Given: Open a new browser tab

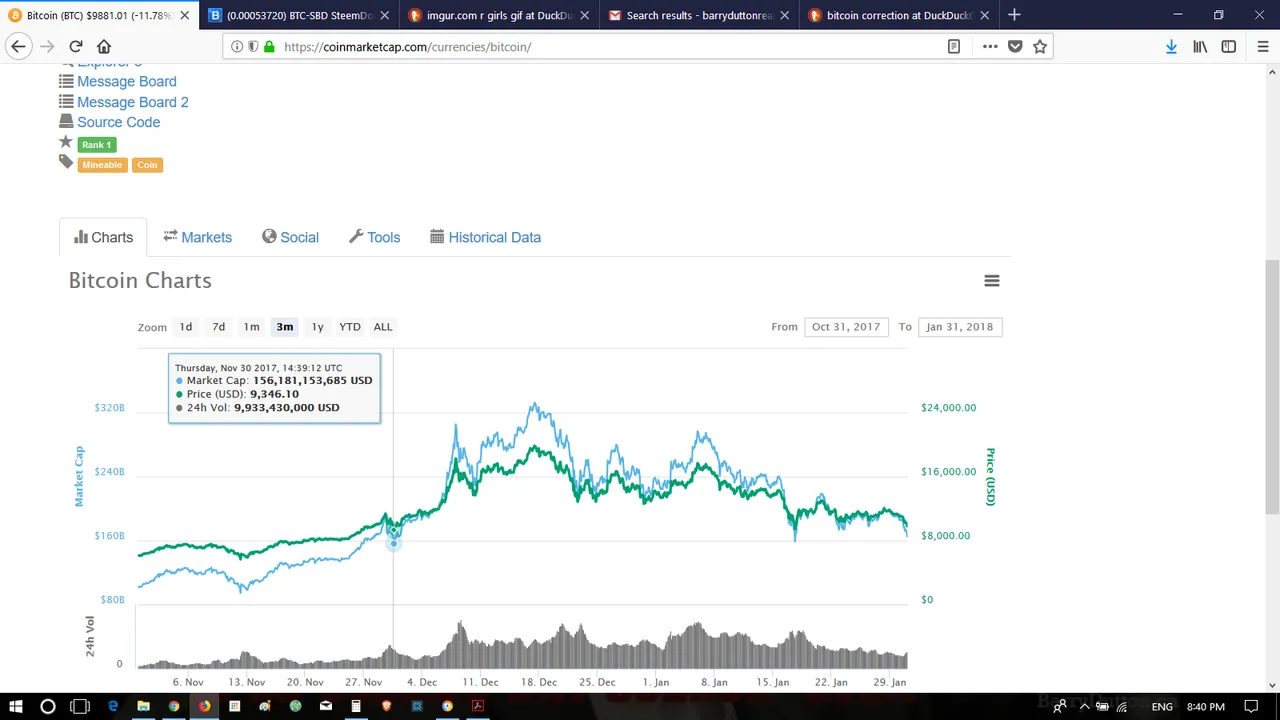Looking at the screenshot, I should click(1014, 15).
